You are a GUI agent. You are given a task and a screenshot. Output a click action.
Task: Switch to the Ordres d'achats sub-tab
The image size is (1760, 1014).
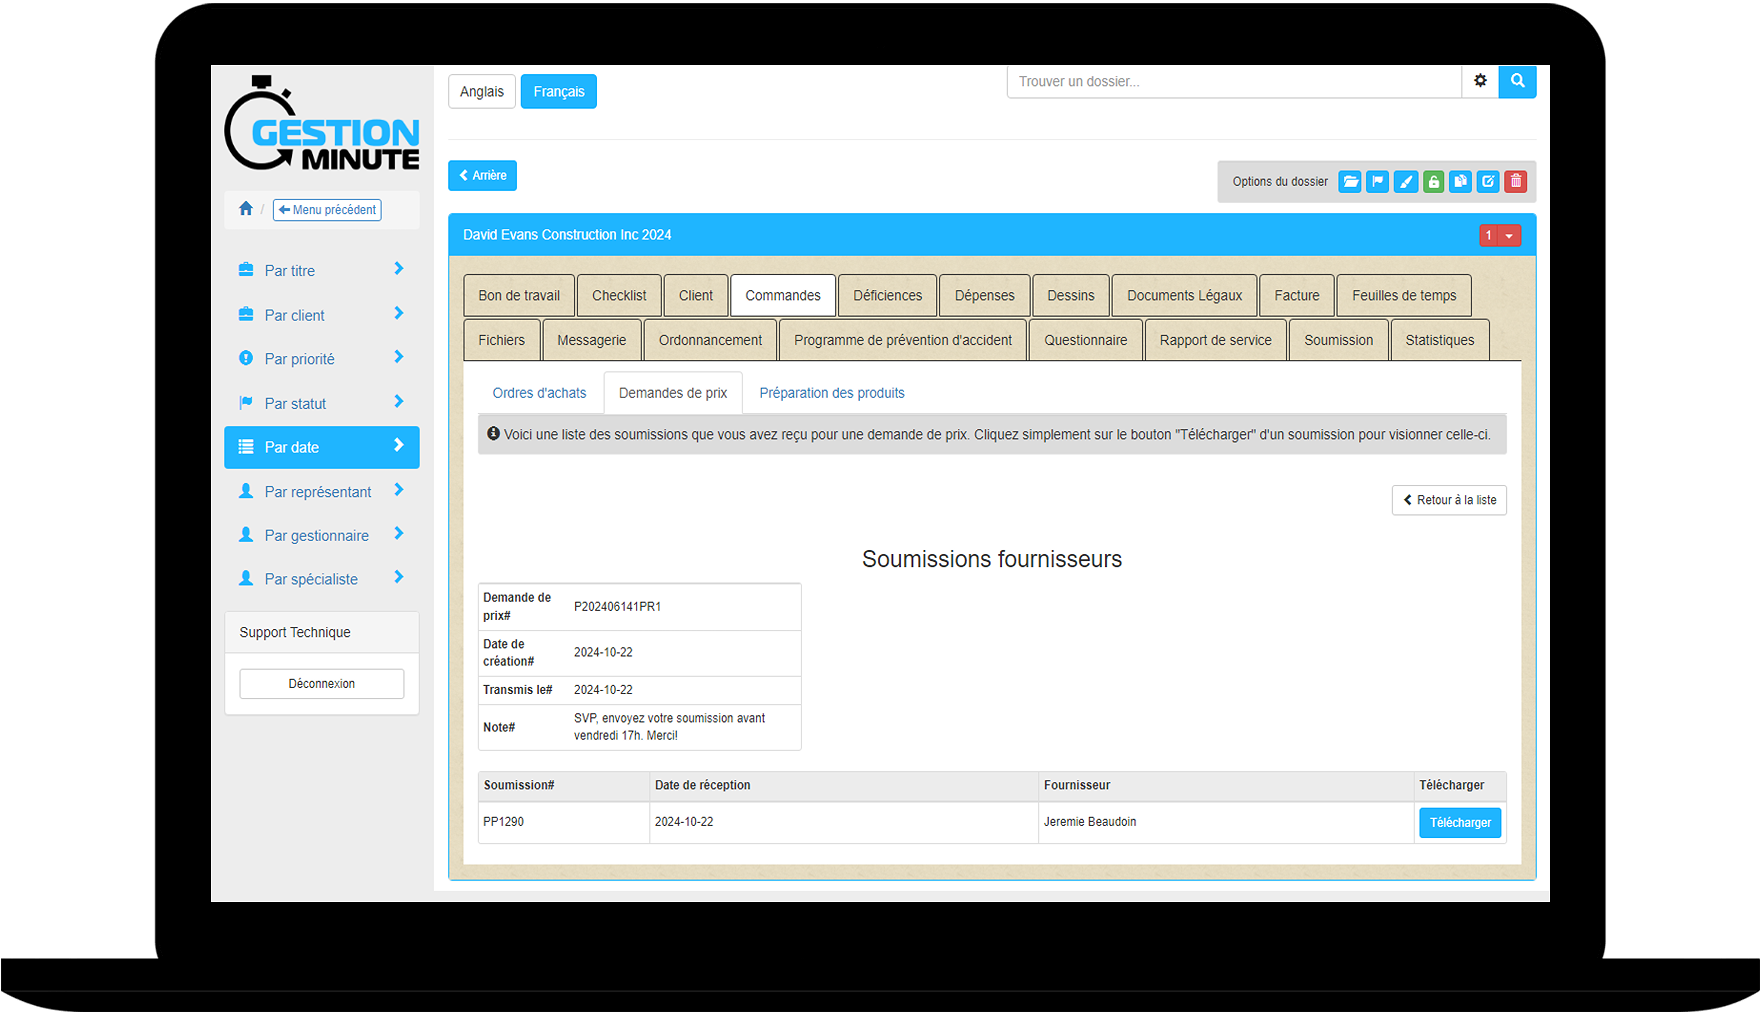click(x=539, y=393)
